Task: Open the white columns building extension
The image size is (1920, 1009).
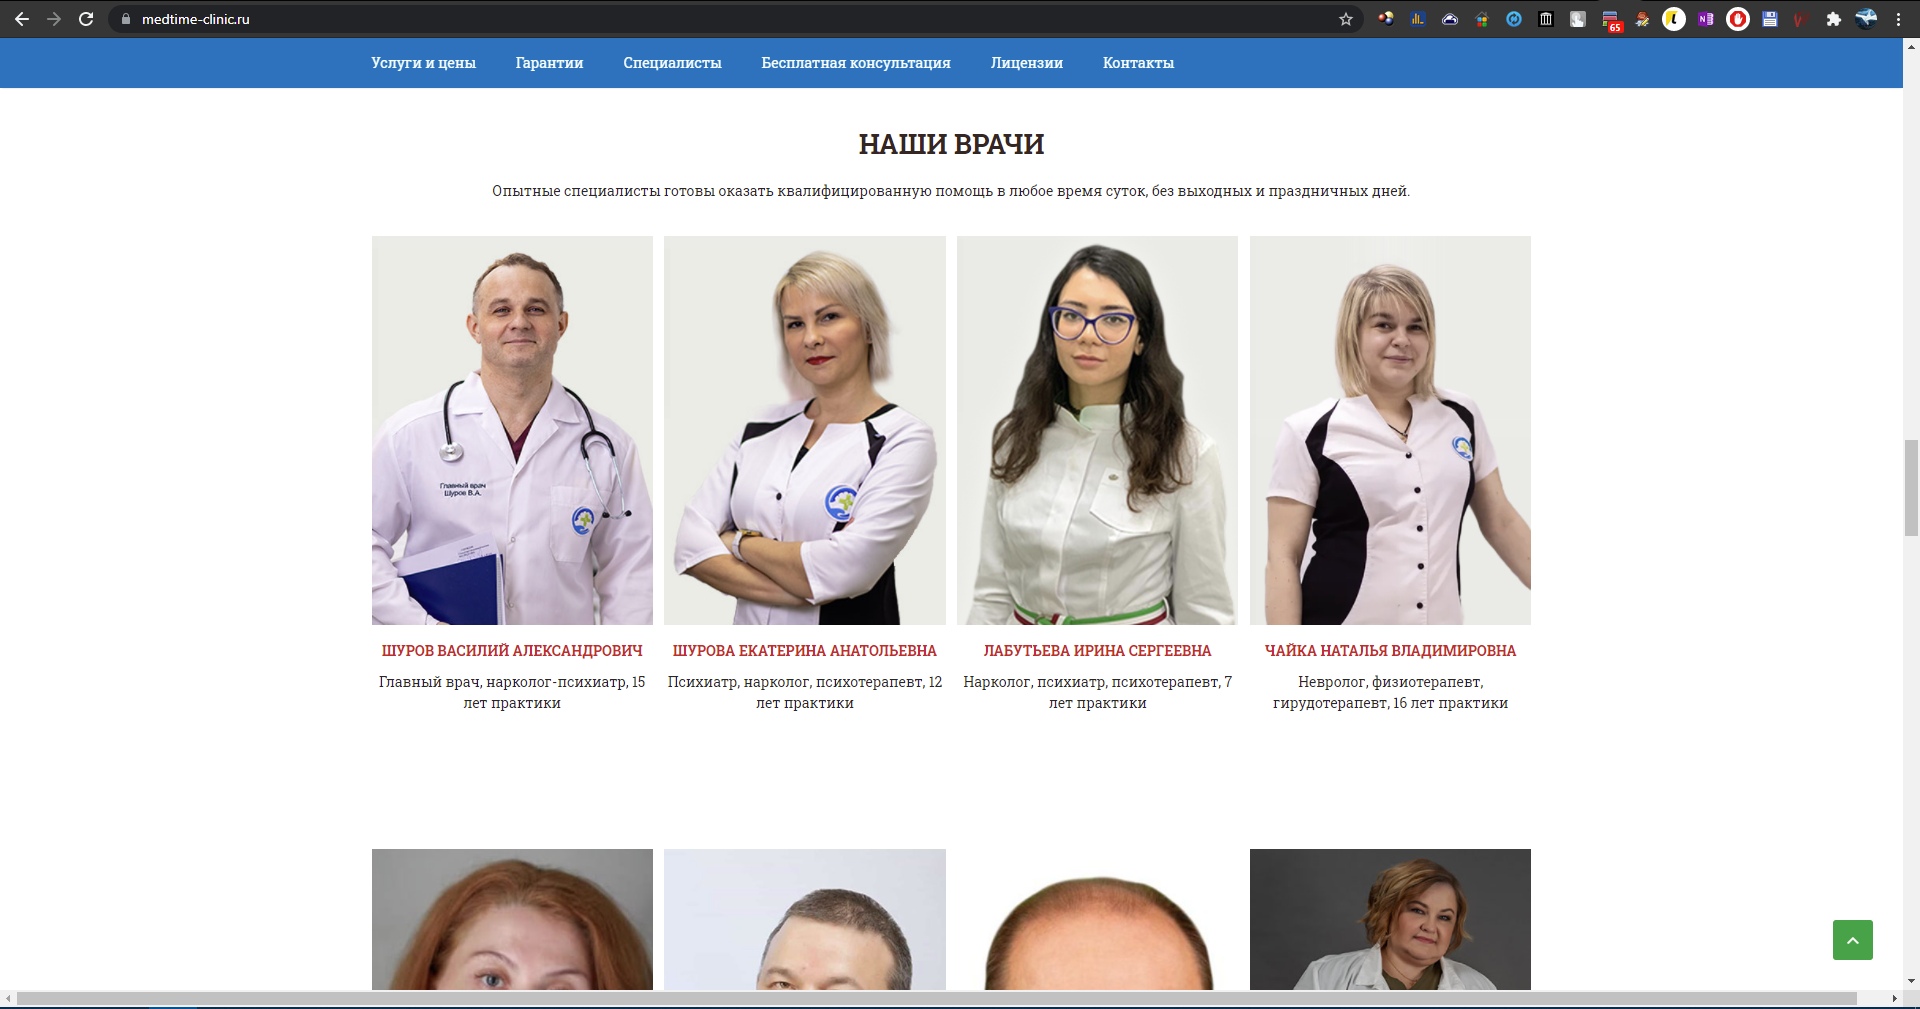Action: click(x=1546, y=19)
